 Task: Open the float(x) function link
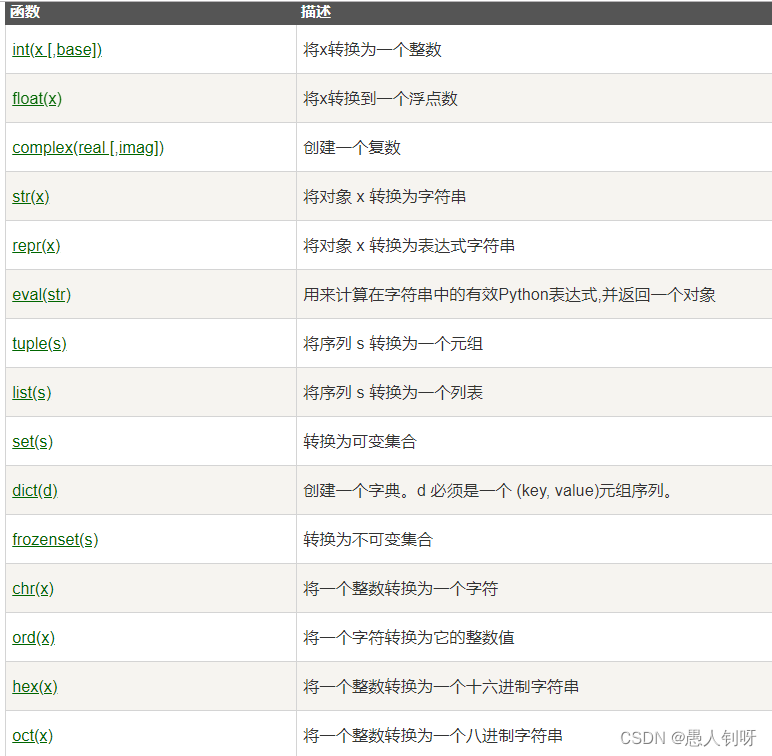click(x=37, y=98)
